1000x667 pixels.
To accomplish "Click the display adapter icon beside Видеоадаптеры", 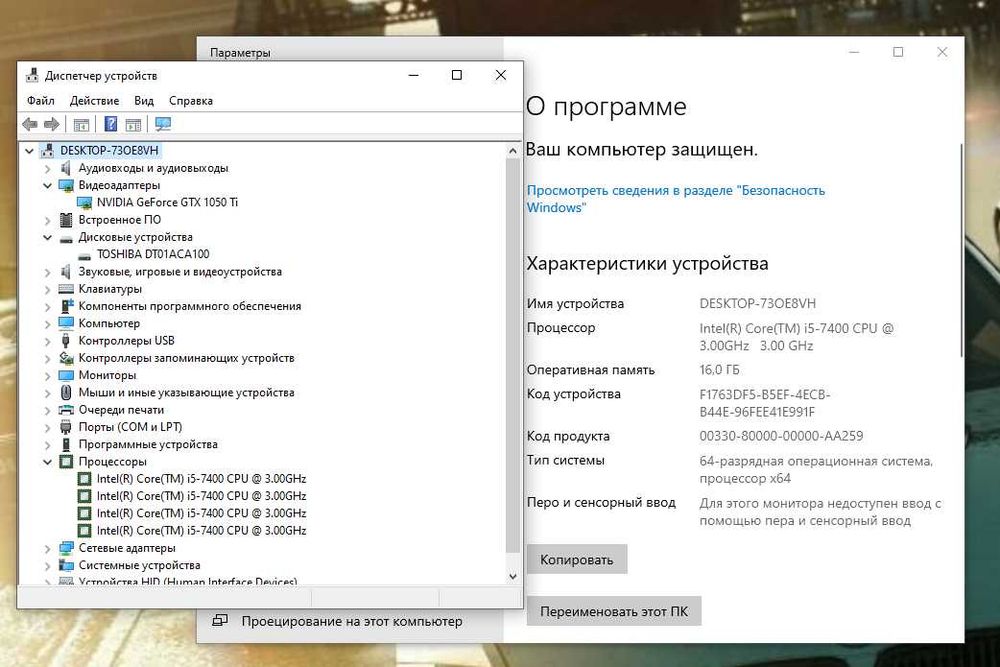I will (66, 186).
